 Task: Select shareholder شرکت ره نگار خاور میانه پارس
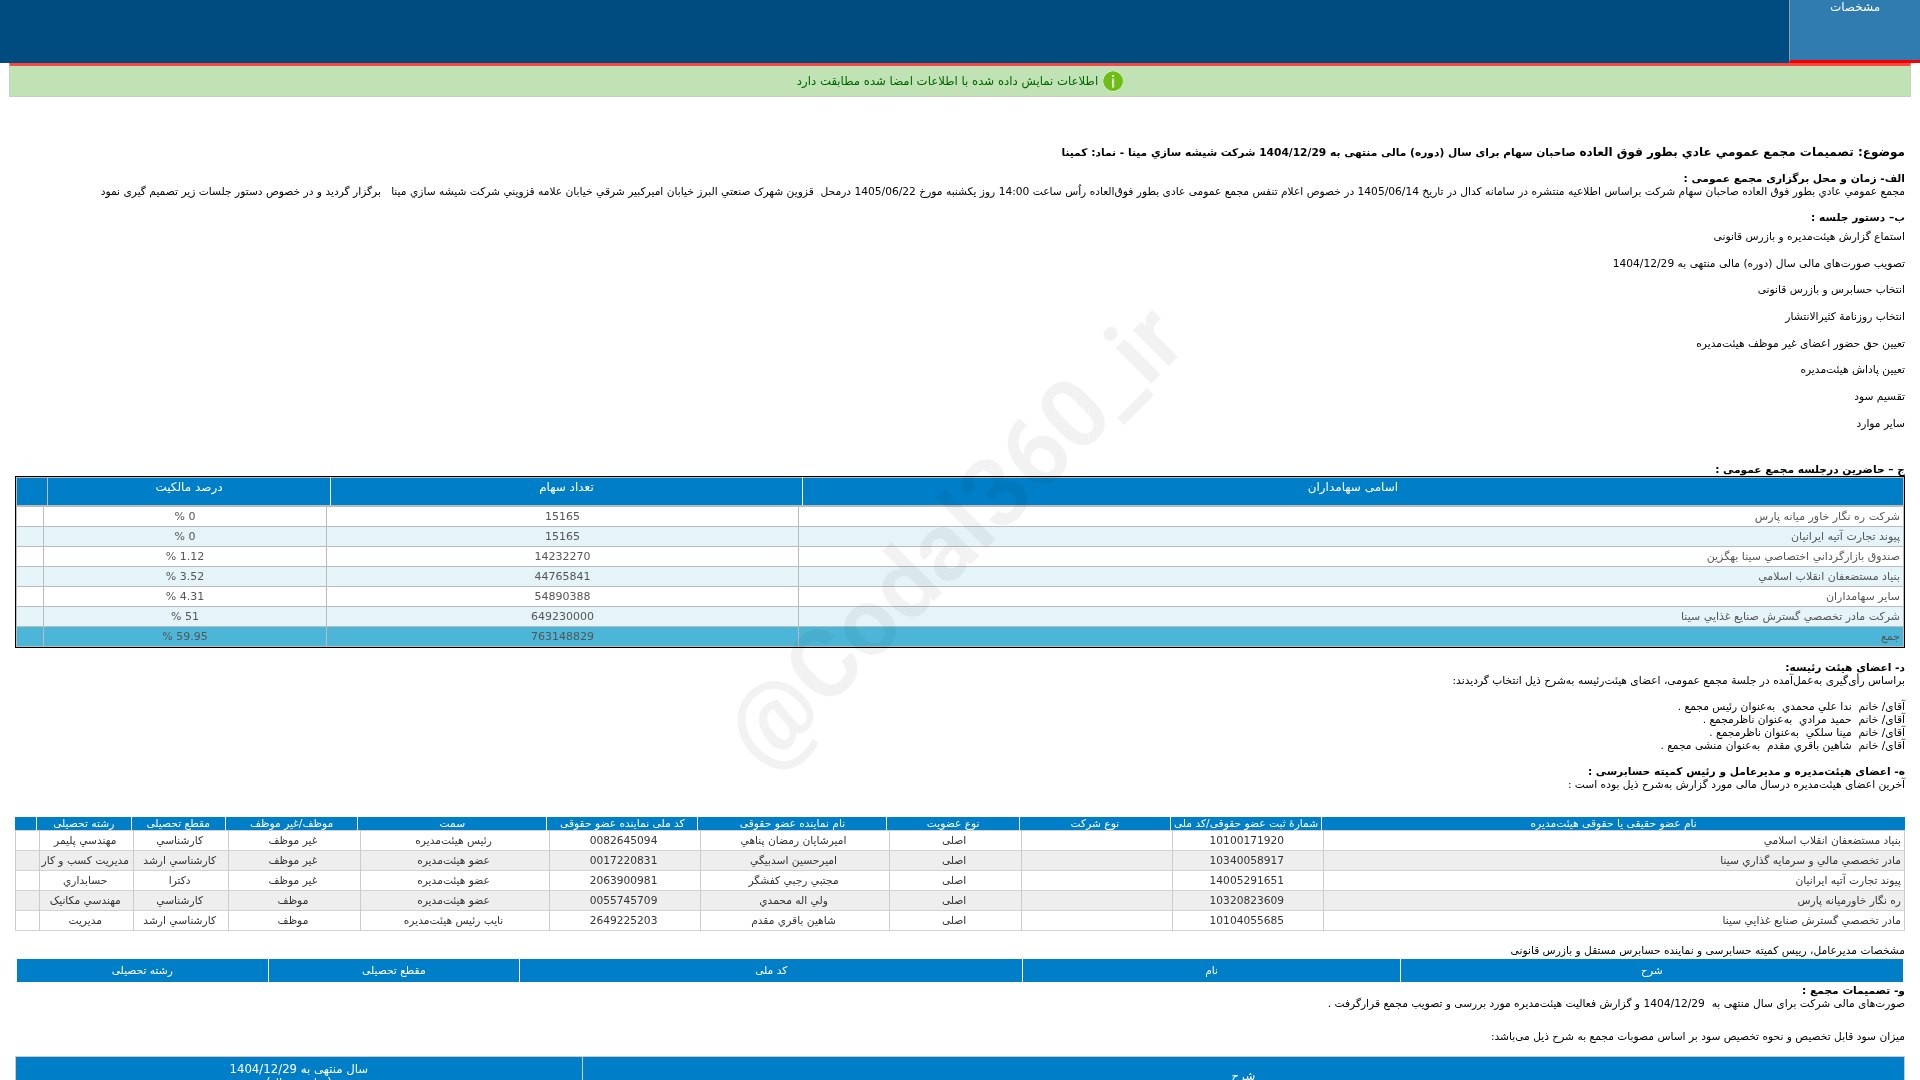point(1826,517)
